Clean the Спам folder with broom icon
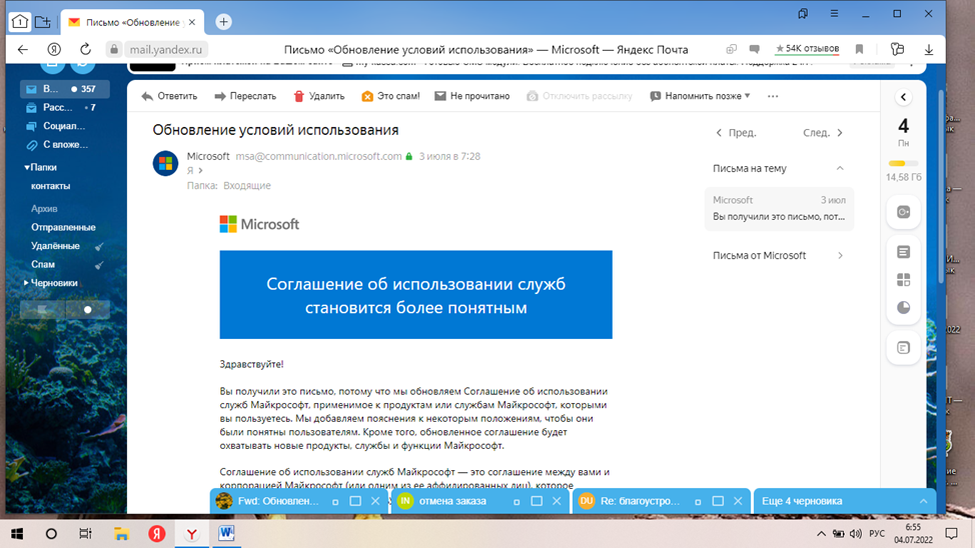The image size is (975, 548). coord(99,265)
